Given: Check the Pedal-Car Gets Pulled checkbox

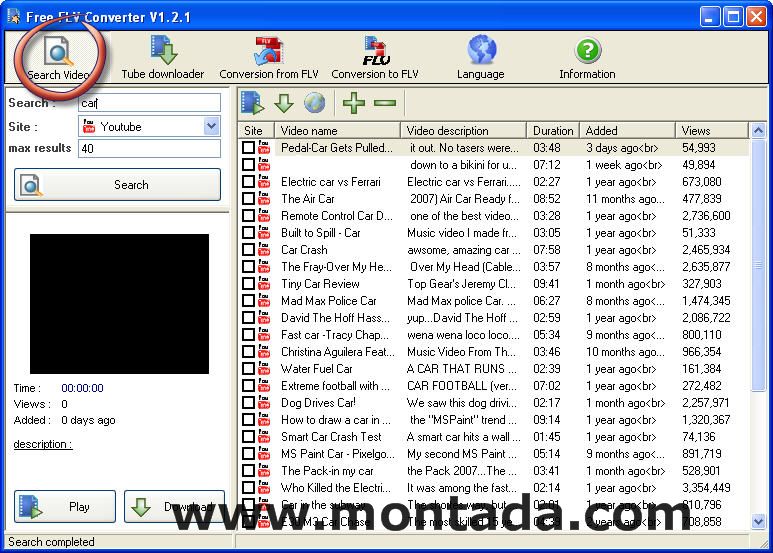Looking at the screenshot, I should [x=248, y=147].
